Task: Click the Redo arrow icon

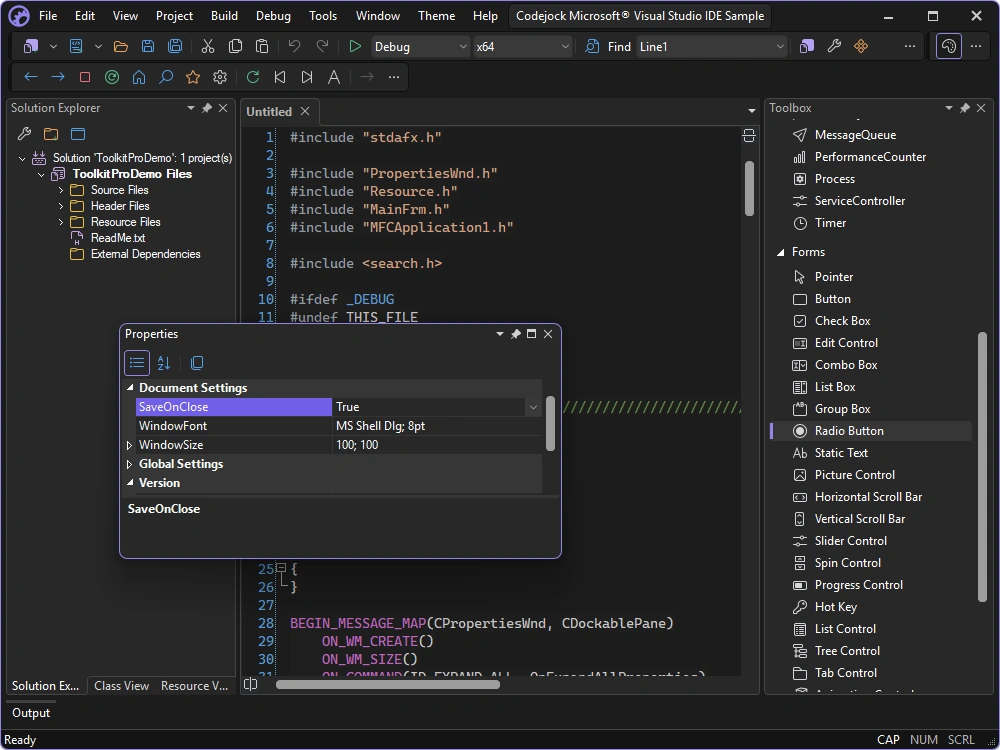Action: (322, 47)
